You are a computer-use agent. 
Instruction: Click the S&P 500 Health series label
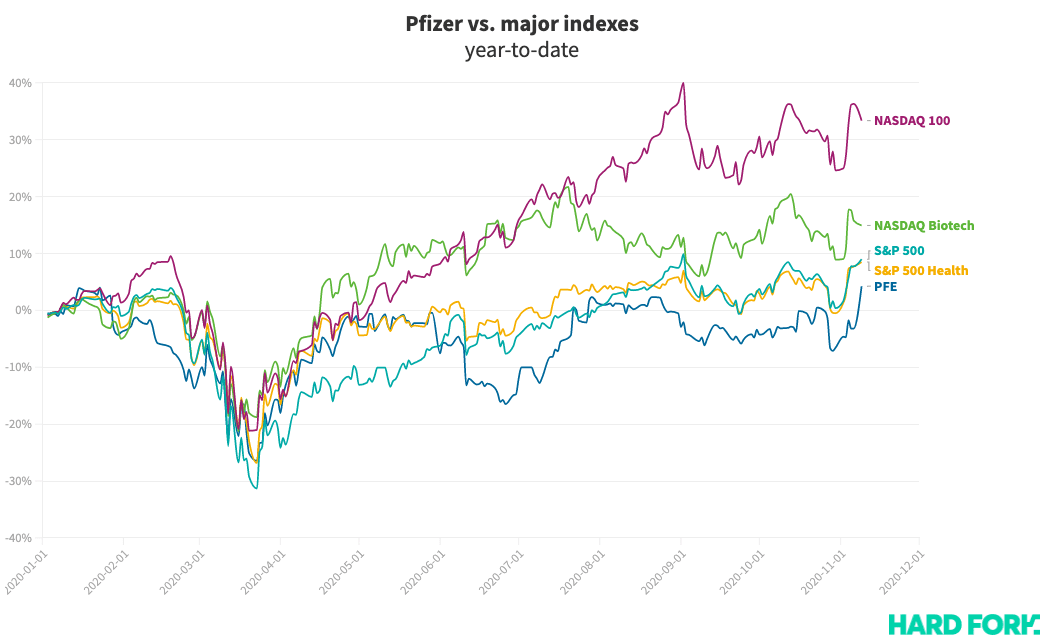921,270
